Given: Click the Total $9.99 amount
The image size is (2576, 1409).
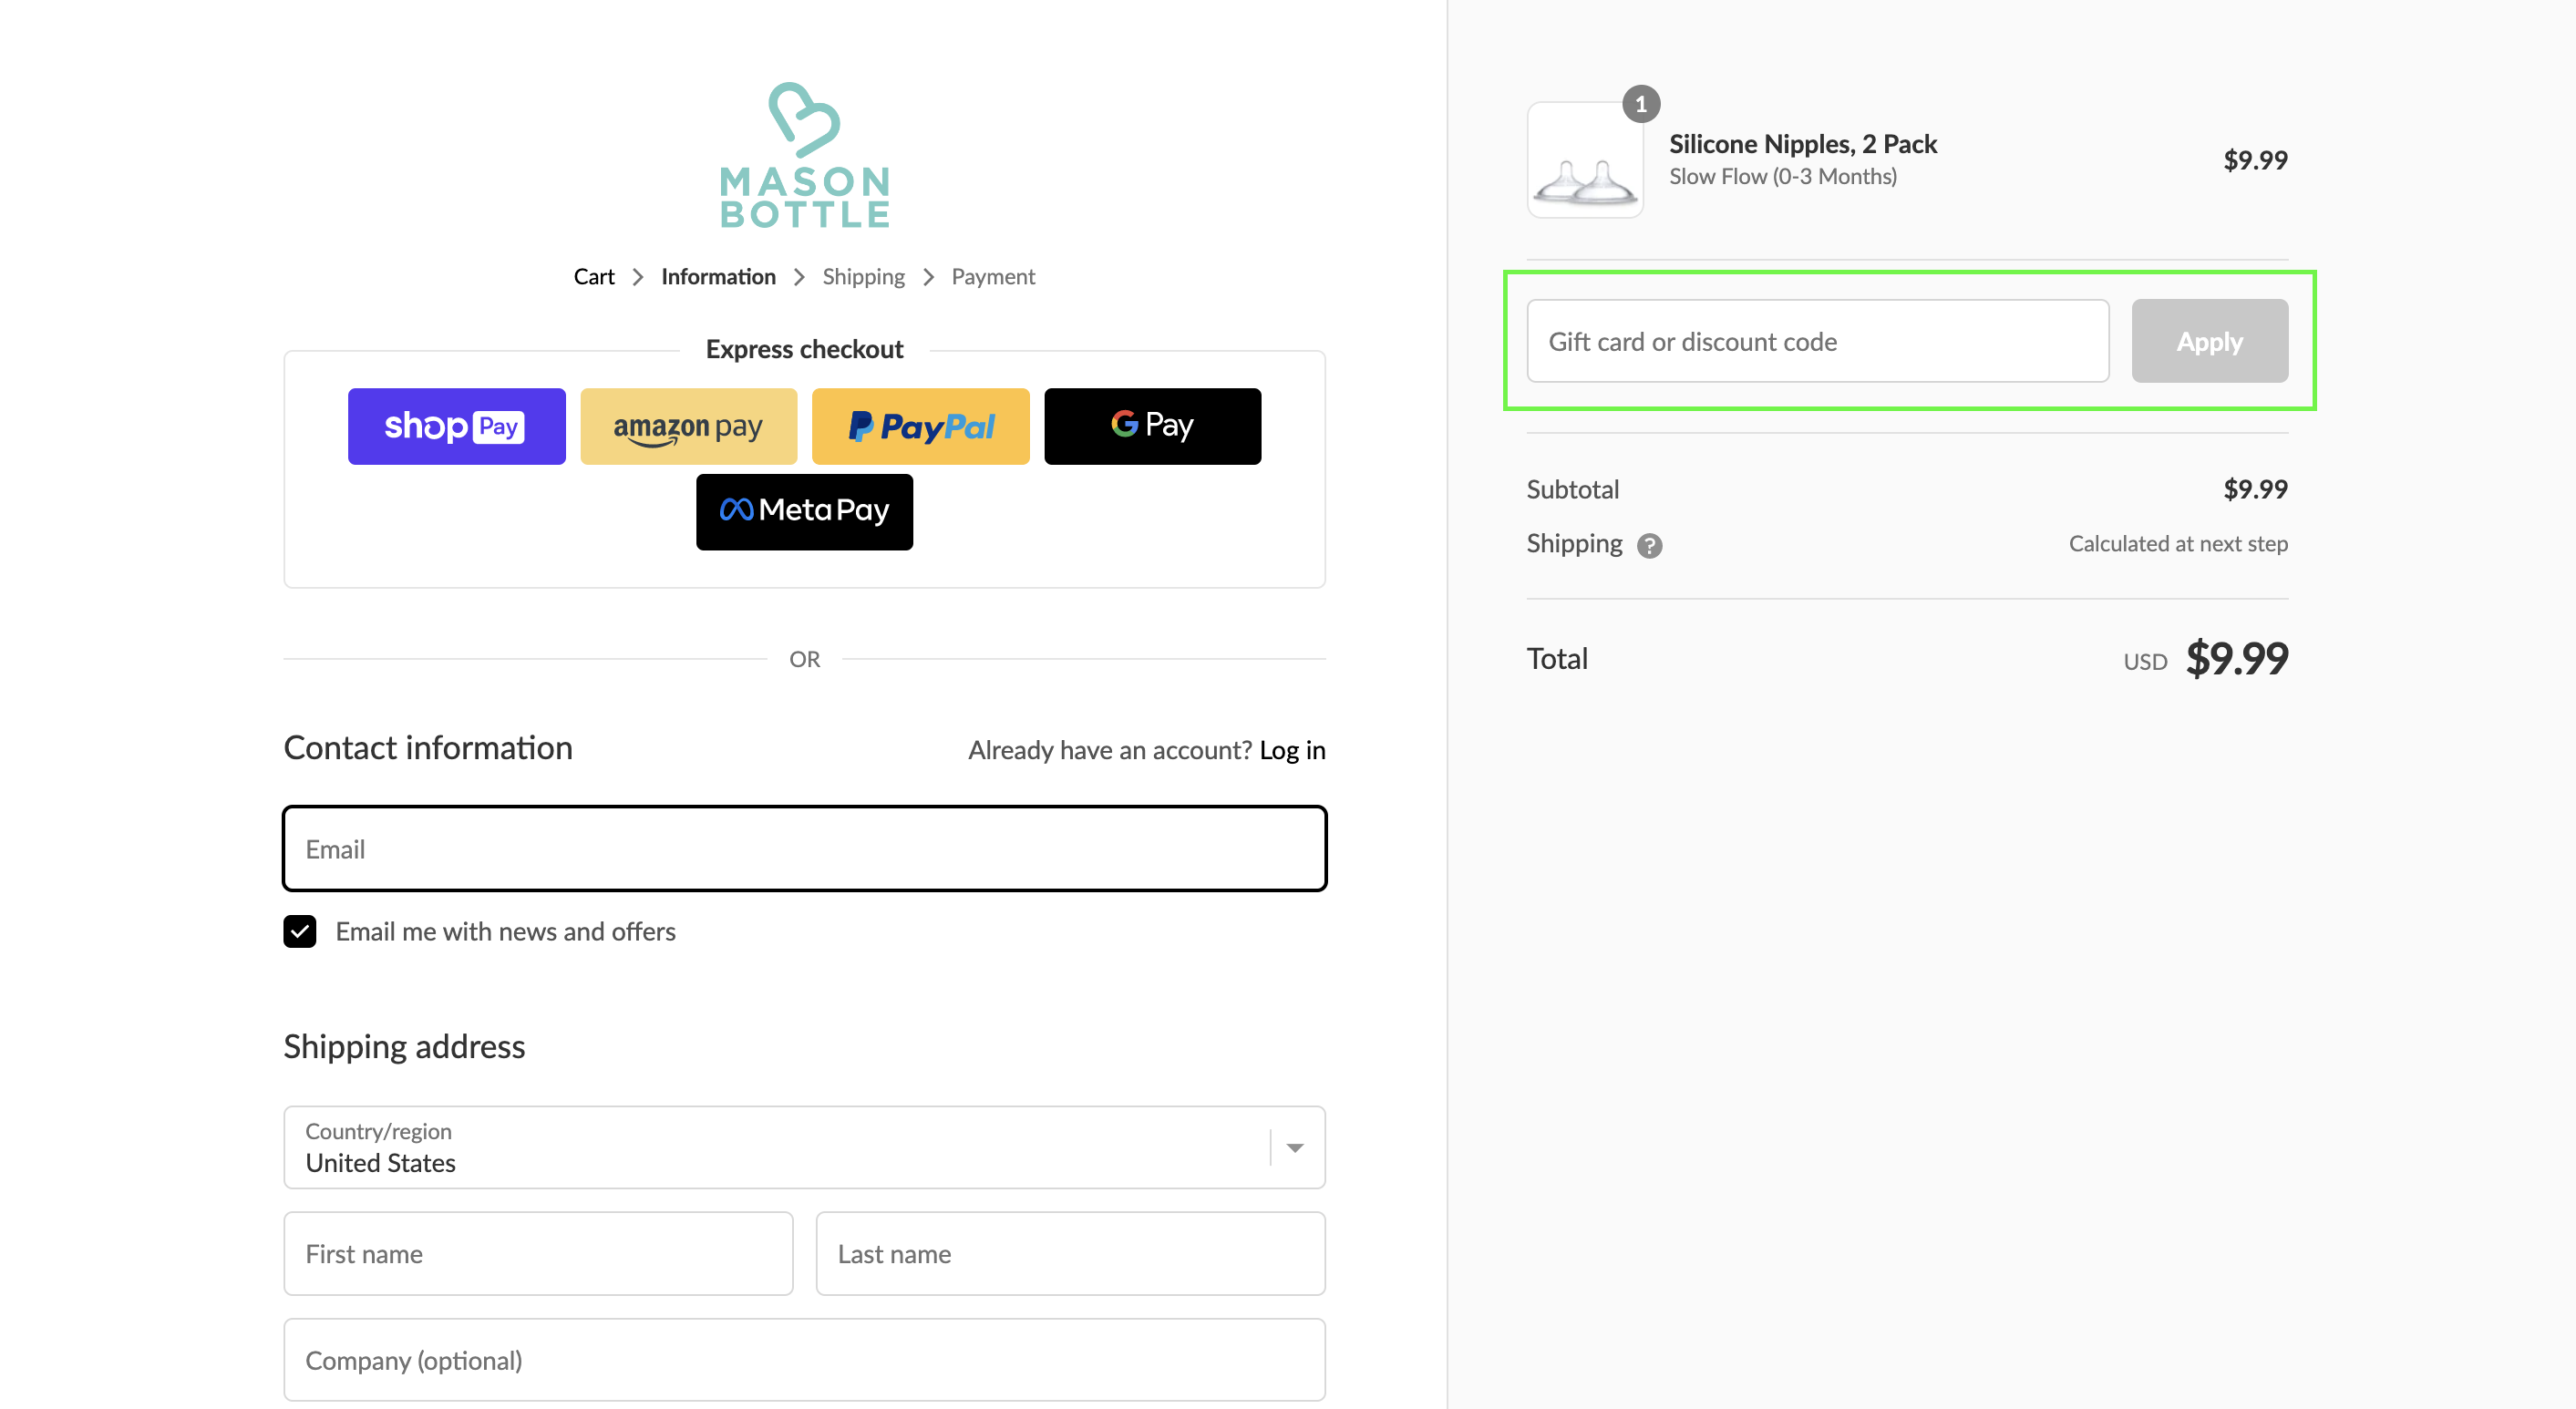Looking at the screenshot, I should click(2236, 658).
